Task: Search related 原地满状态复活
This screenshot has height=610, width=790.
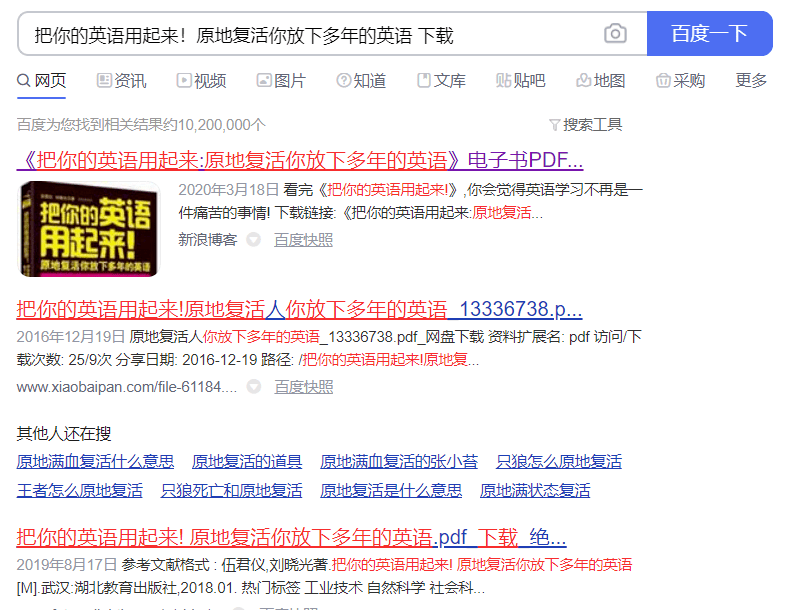Action: click(x=535, y=490)
